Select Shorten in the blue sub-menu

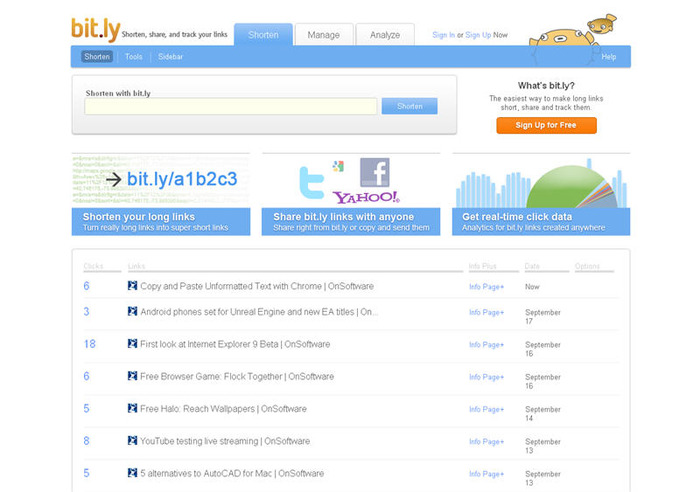(x=97, y=57)
